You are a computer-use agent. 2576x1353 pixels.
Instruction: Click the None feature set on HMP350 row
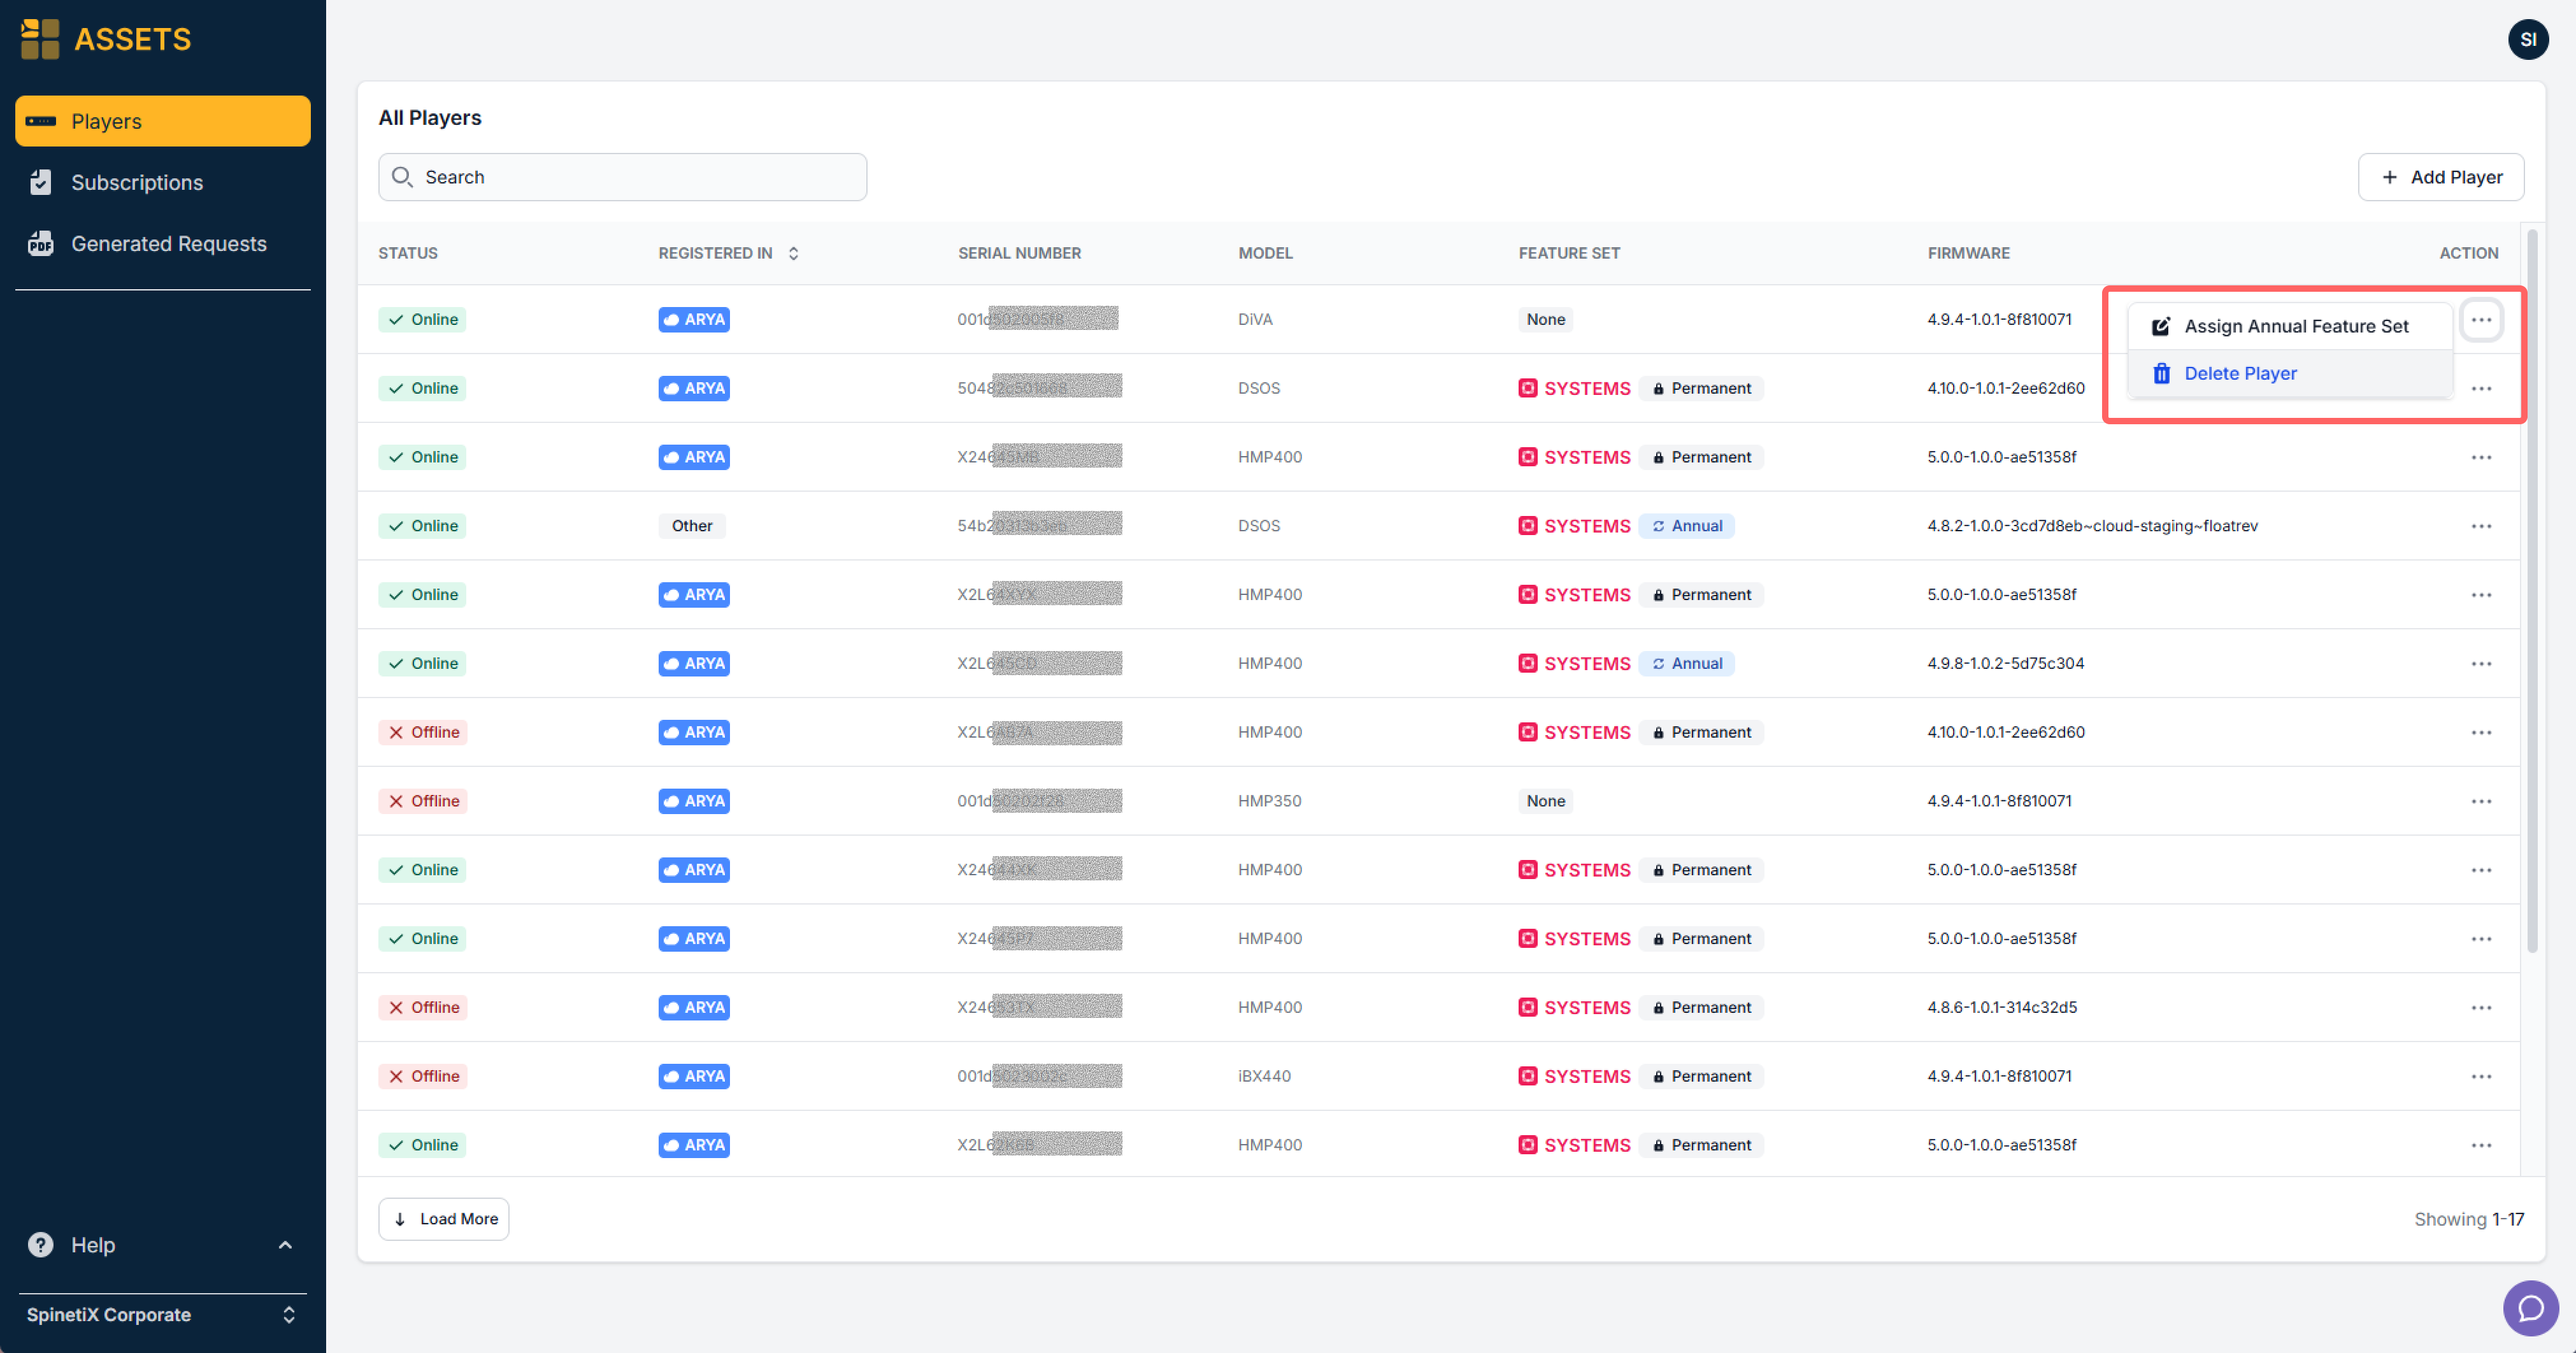(1545, 801)
